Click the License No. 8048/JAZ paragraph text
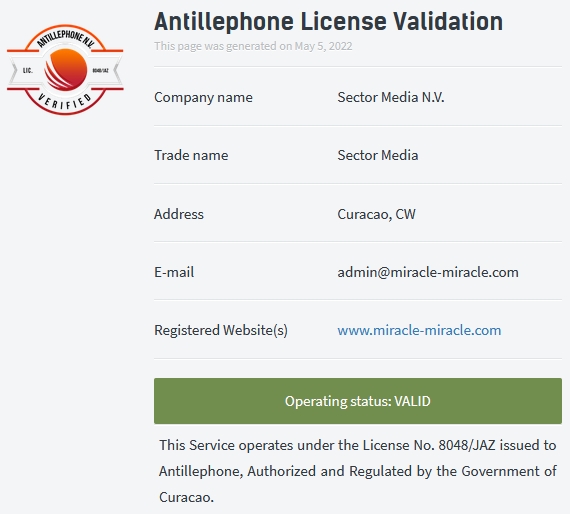 358,471
